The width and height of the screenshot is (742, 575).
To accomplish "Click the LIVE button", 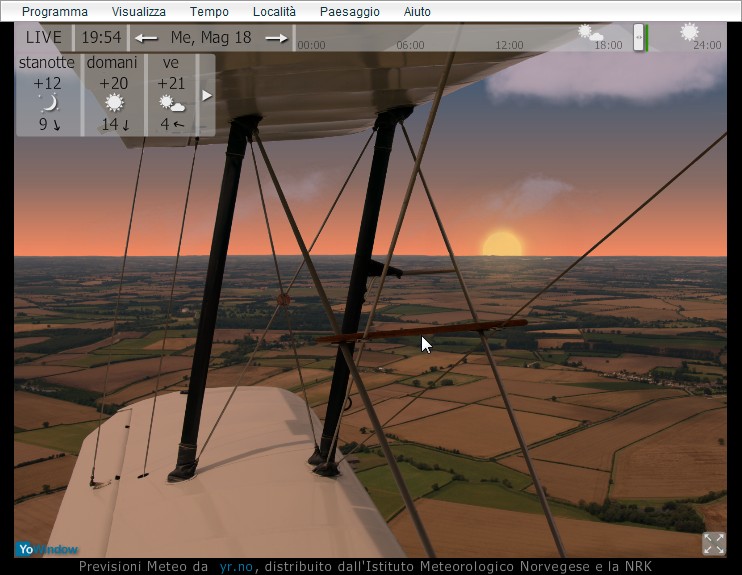I will click(44, 37).
